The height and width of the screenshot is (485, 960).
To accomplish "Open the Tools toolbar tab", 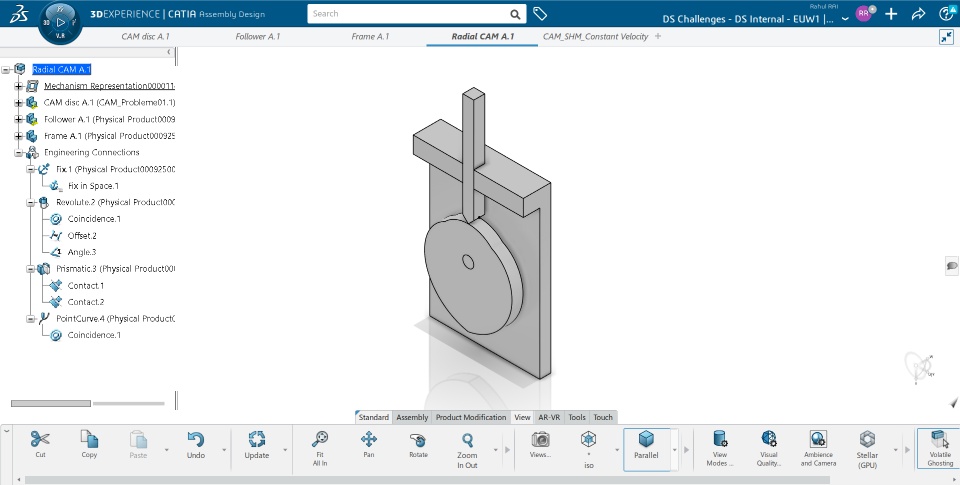I will tap(577, 417).
